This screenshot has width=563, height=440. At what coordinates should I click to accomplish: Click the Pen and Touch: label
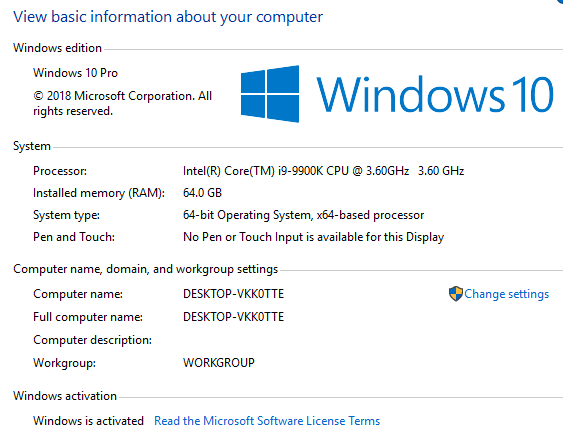74,237
